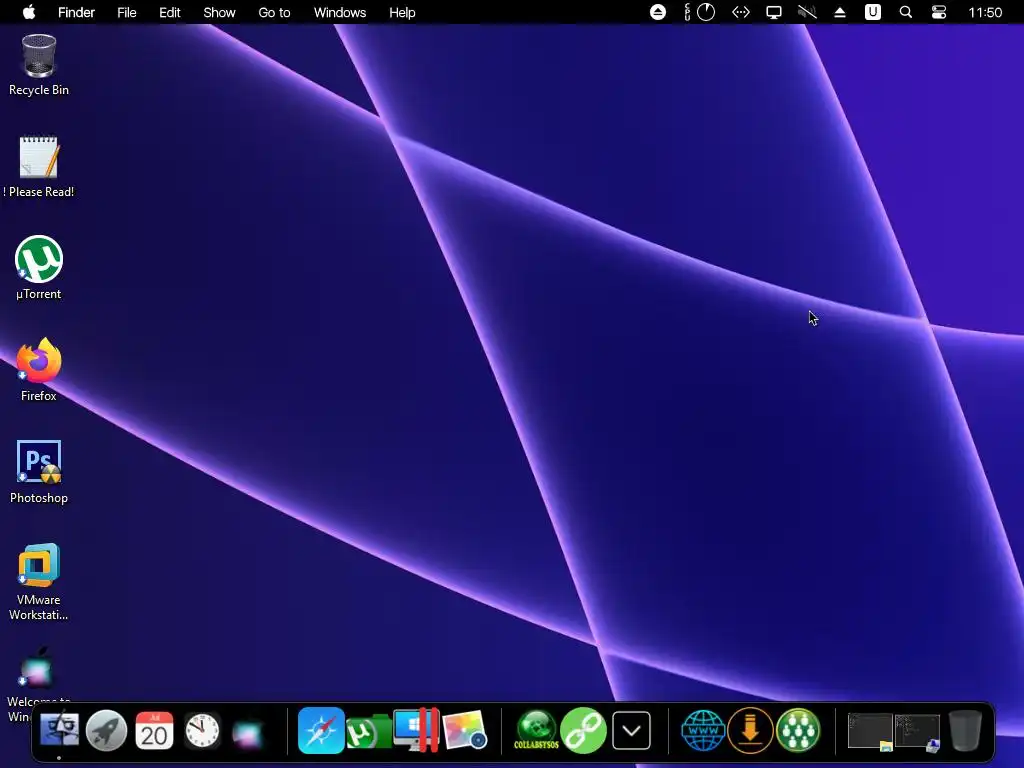Screen dimensions: 1024x768
Task: Open the green people group dock icon
Action: point(798,730)
